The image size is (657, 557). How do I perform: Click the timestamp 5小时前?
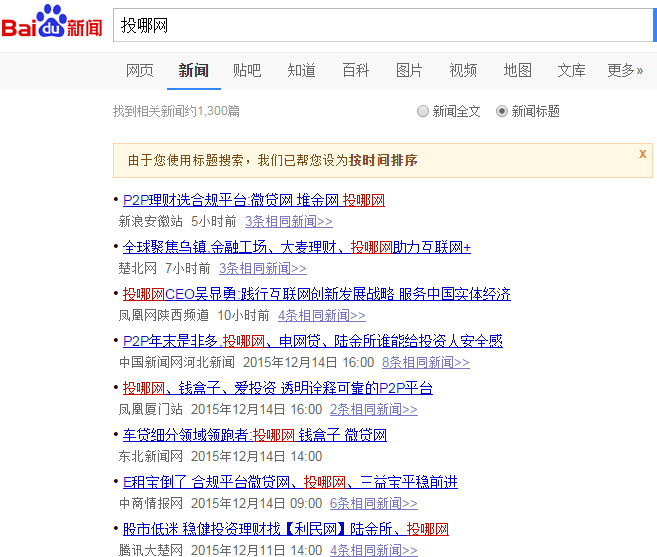click(x=214, y=221)
